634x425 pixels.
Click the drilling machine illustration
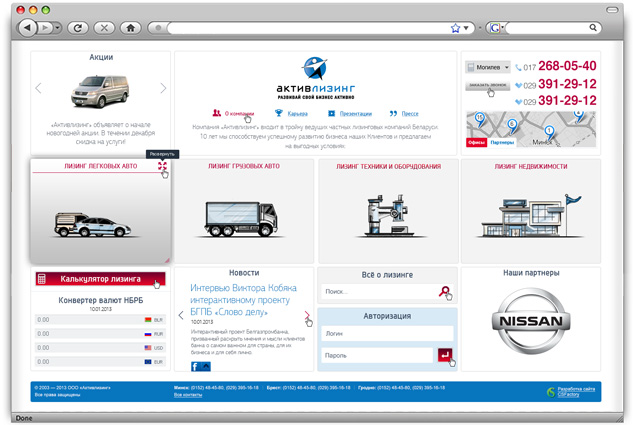click(389, 215)
